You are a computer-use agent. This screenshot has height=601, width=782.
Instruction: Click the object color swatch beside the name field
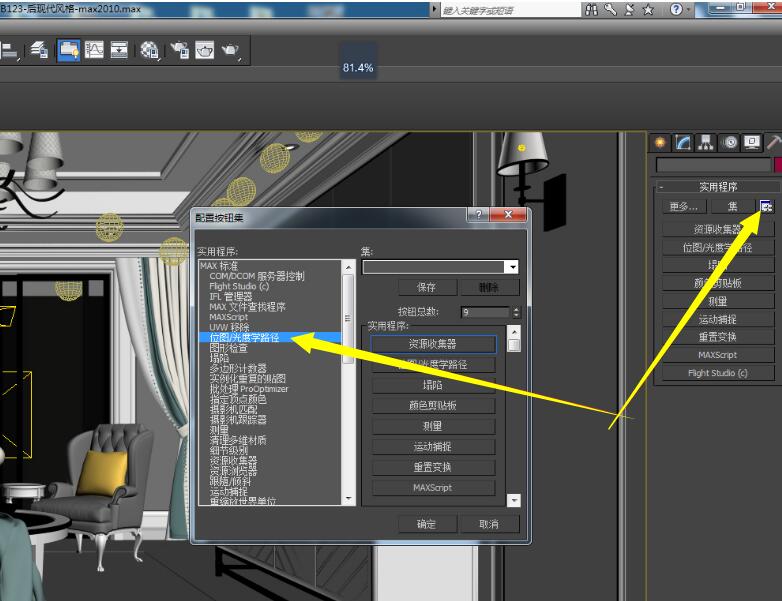point(778,165)
